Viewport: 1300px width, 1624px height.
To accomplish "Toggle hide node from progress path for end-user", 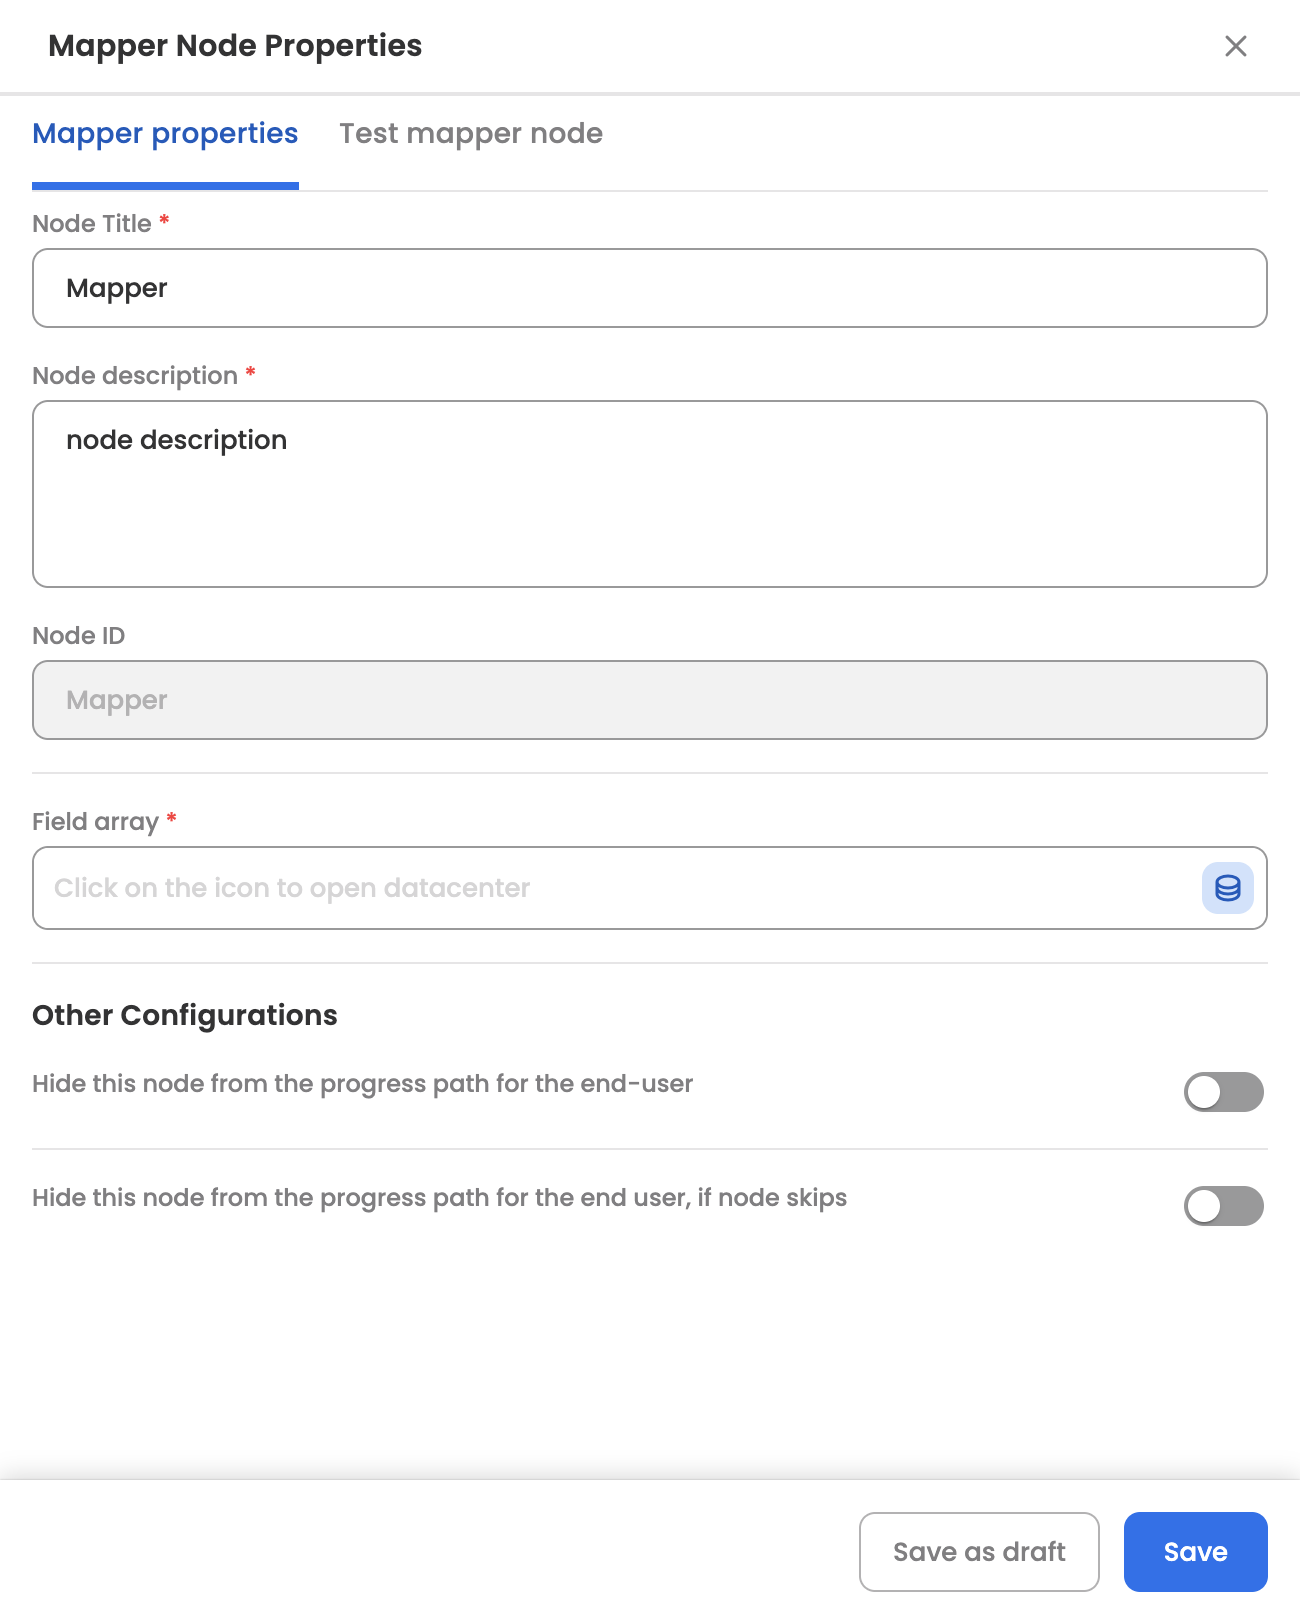I will pyautogui.click(x=1224, y=1092).
